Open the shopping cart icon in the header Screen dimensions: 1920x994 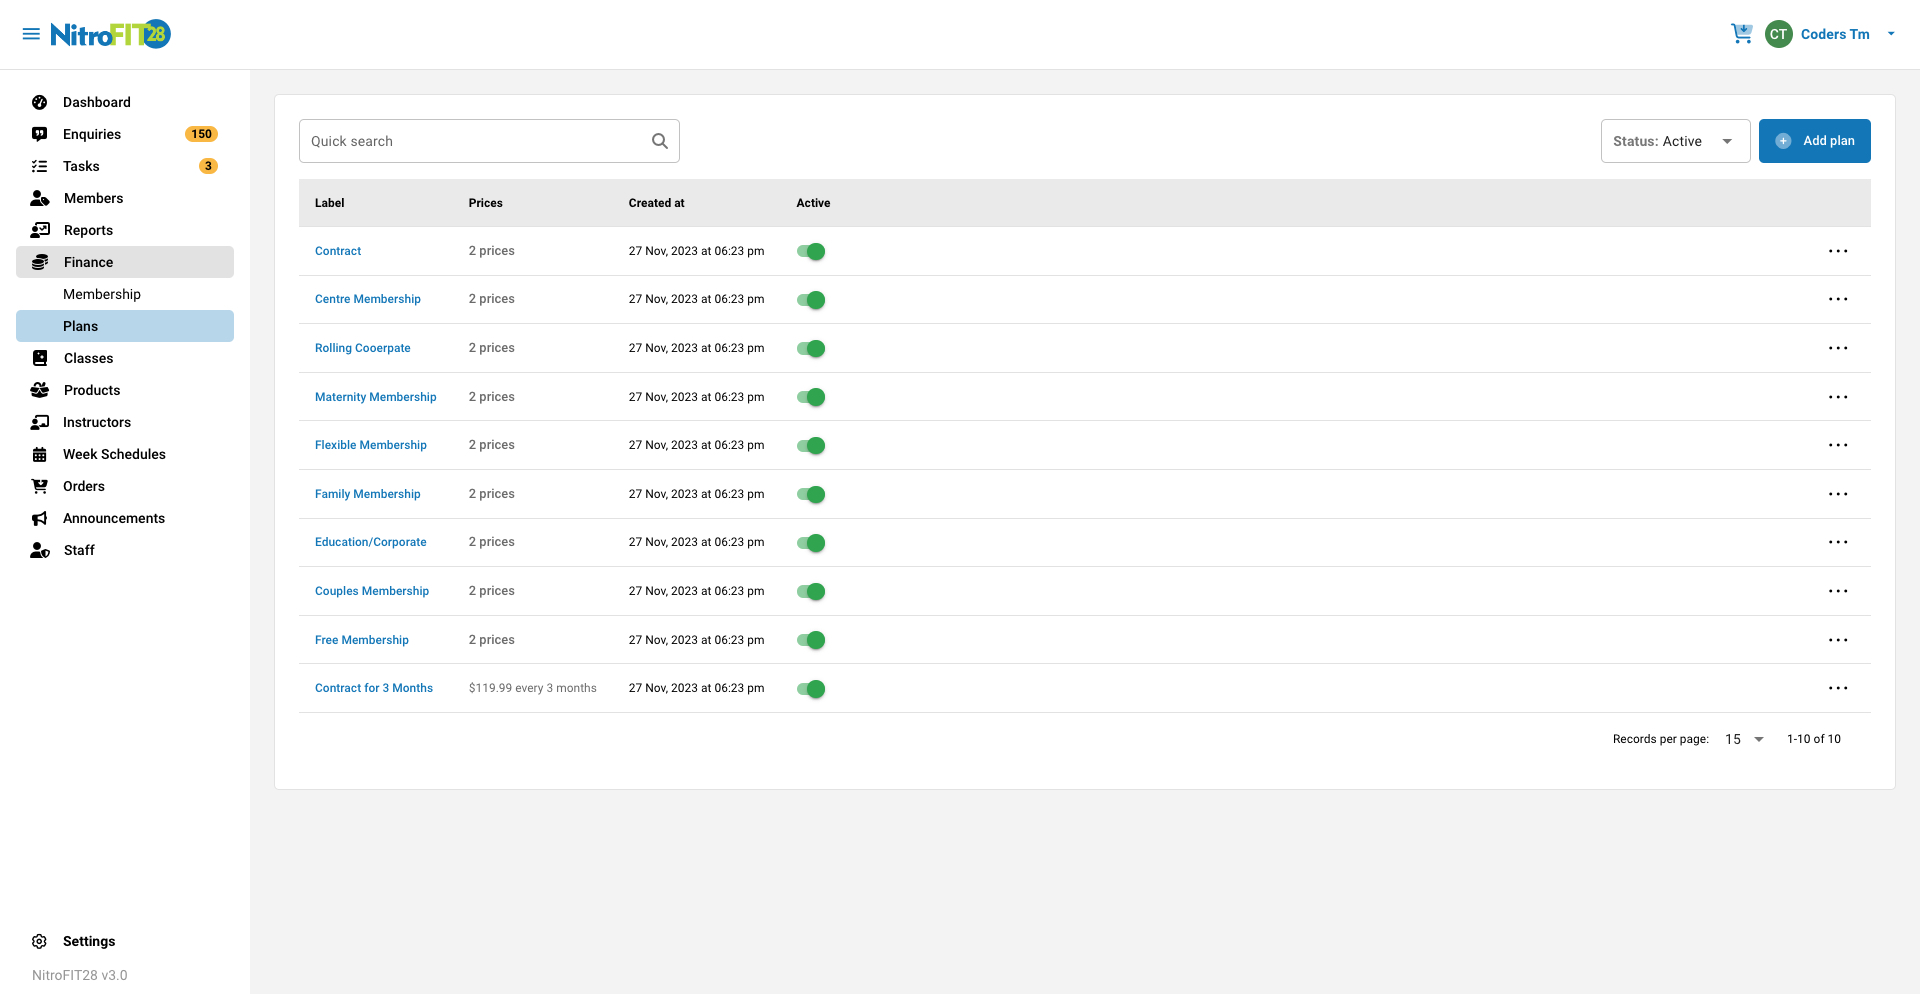coord(1741,33)
